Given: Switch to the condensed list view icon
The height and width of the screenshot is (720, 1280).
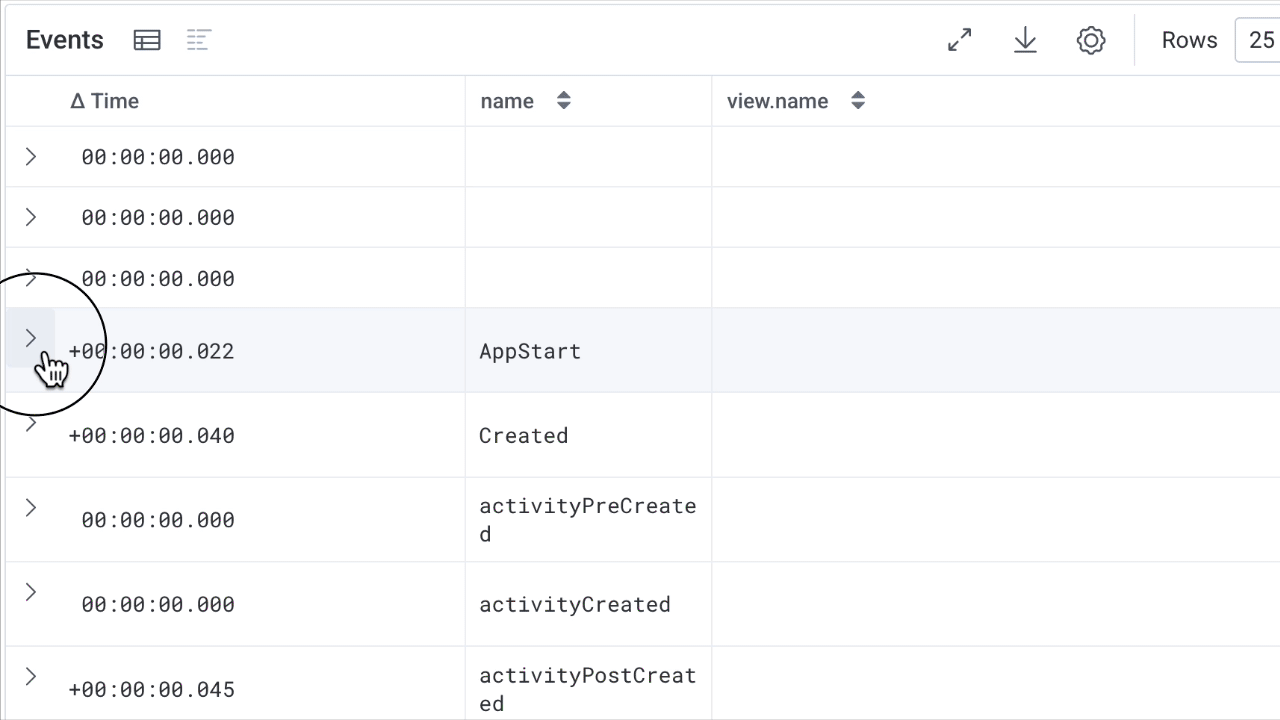Looking at the screenshot, I should tap(199, 40).
